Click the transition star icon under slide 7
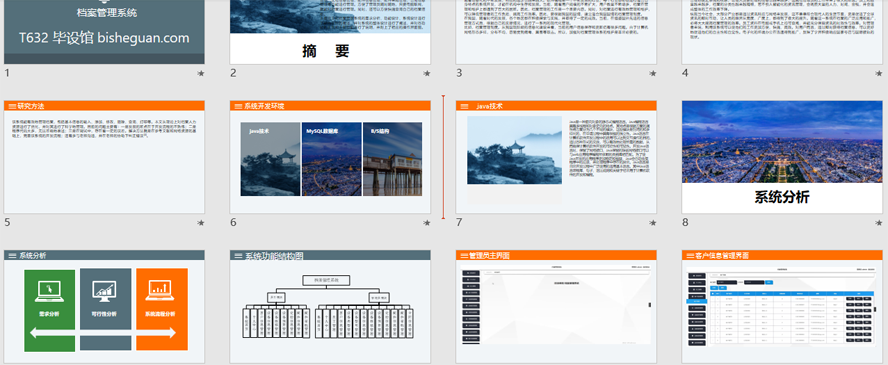Viewport: 888px width, 365px height. pyautogui.click(x=652, y=223)
